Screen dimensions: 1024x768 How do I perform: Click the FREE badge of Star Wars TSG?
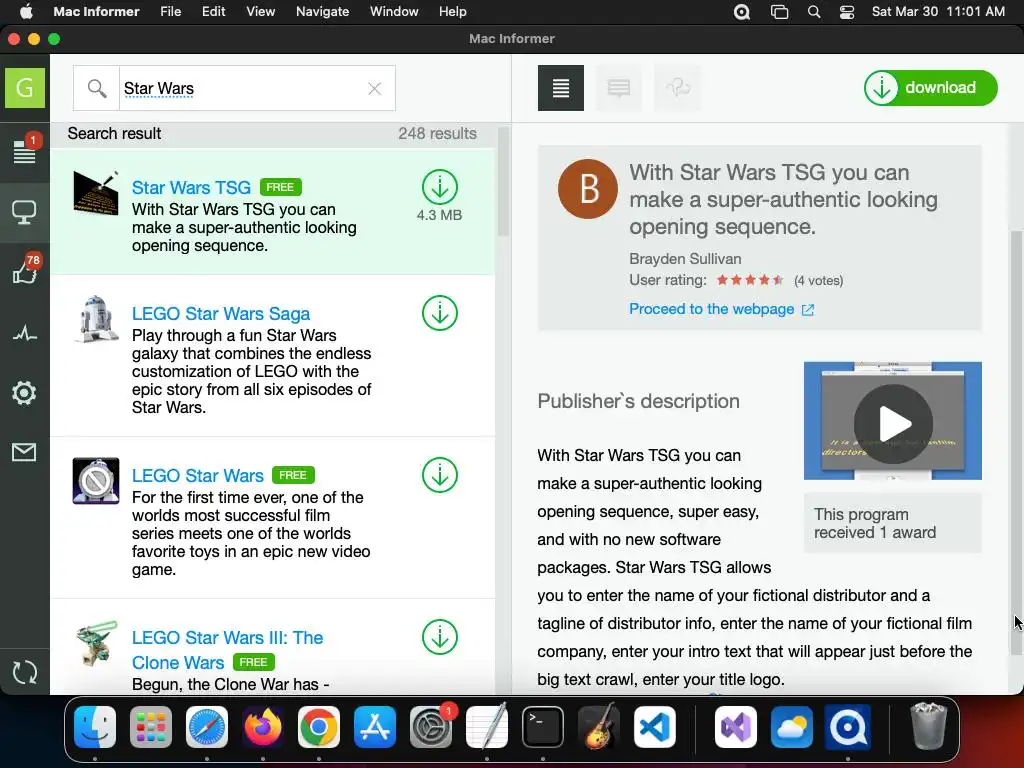[x=281, y=187]
